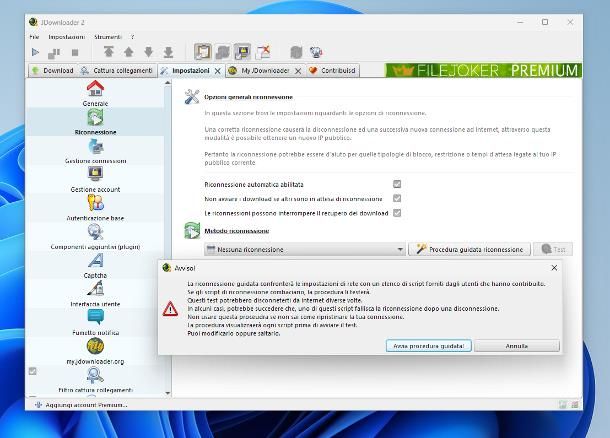
Task: Click the Metodo riconnessione heading
Action: 237,231
